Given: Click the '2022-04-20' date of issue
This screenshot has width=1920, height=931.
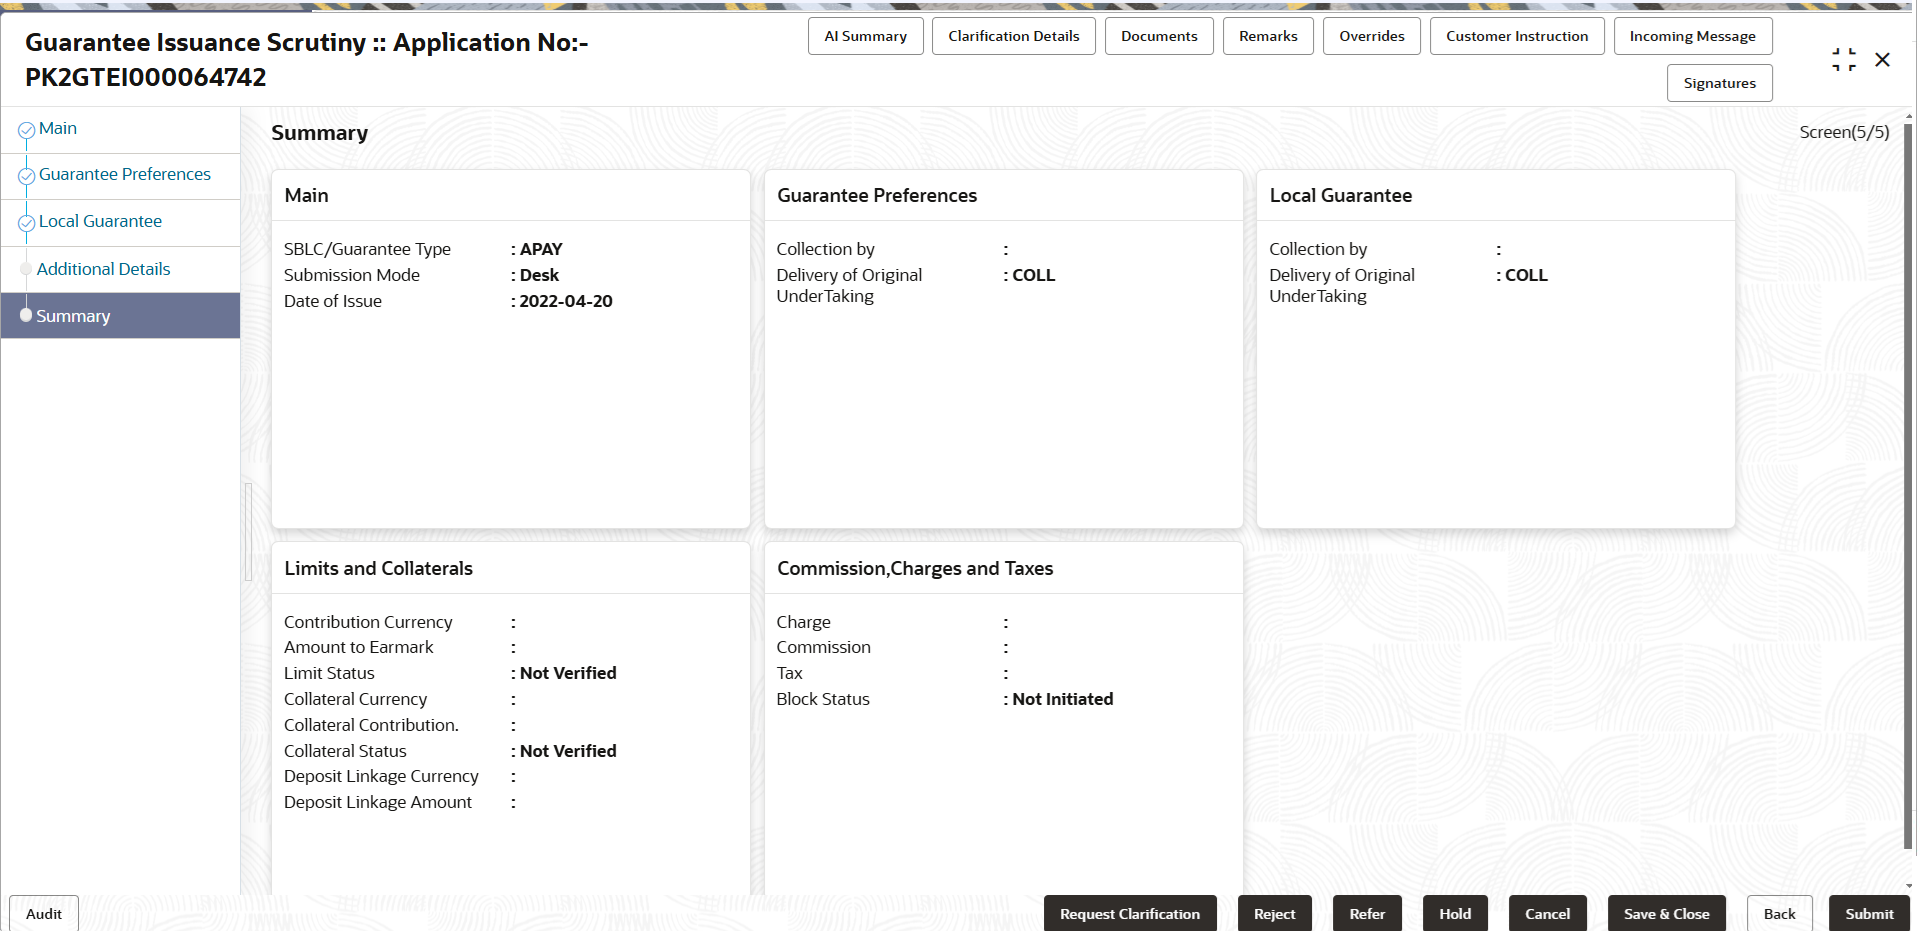Looking at the screenshot, I should click(566, 301).
